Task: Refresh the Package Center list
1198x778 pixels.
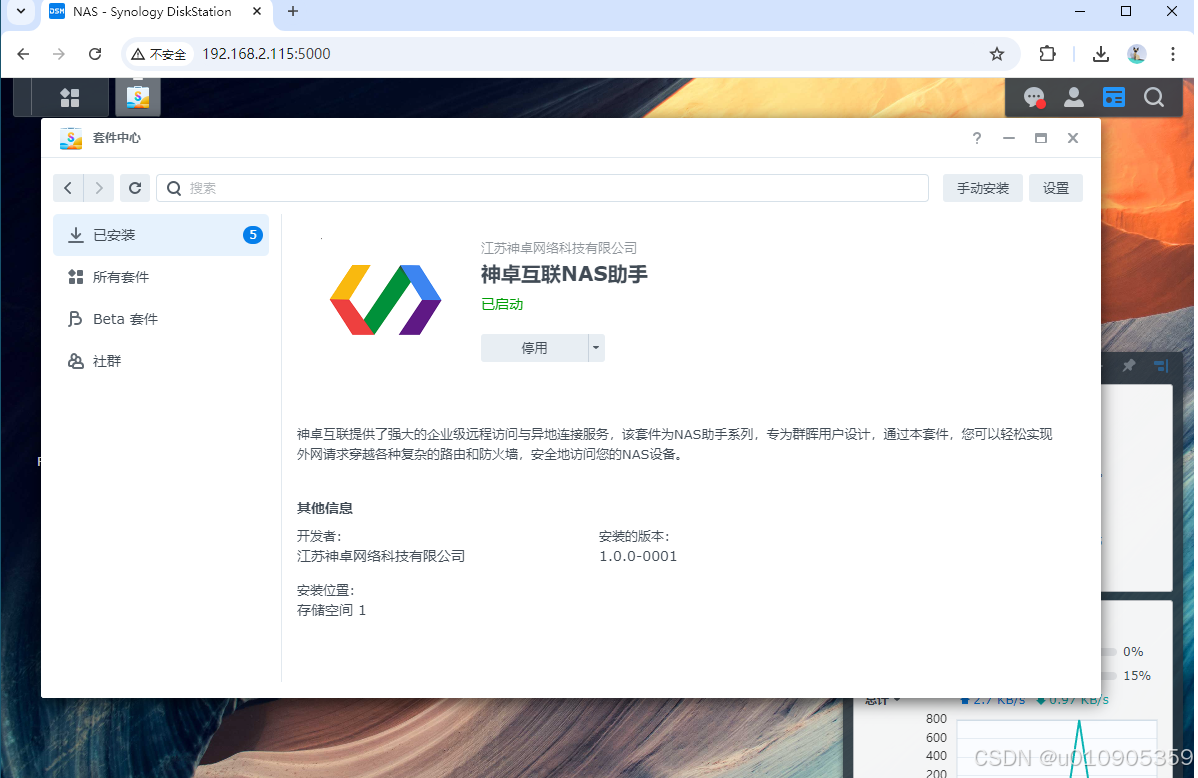Action: click(x=135, y=188)
